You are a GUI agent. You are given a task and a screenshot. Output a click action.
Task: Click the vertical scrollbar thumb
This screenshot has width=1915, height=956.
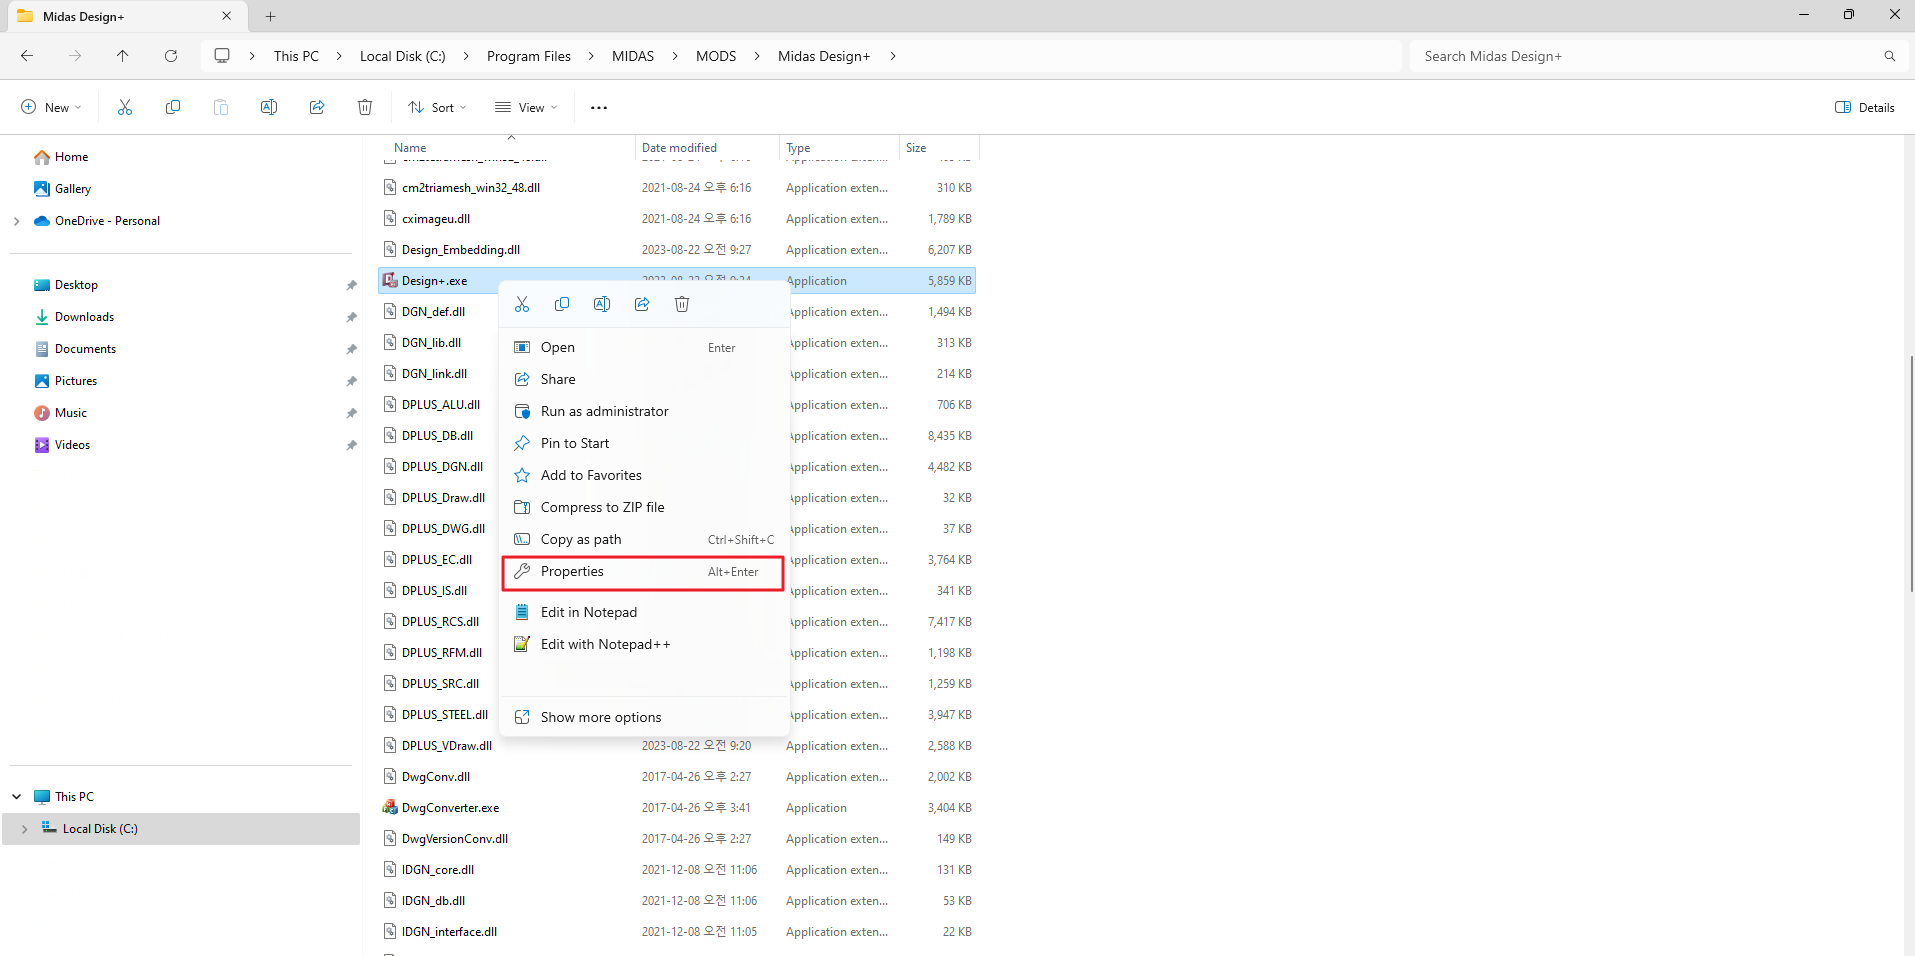pos(1911,475)
